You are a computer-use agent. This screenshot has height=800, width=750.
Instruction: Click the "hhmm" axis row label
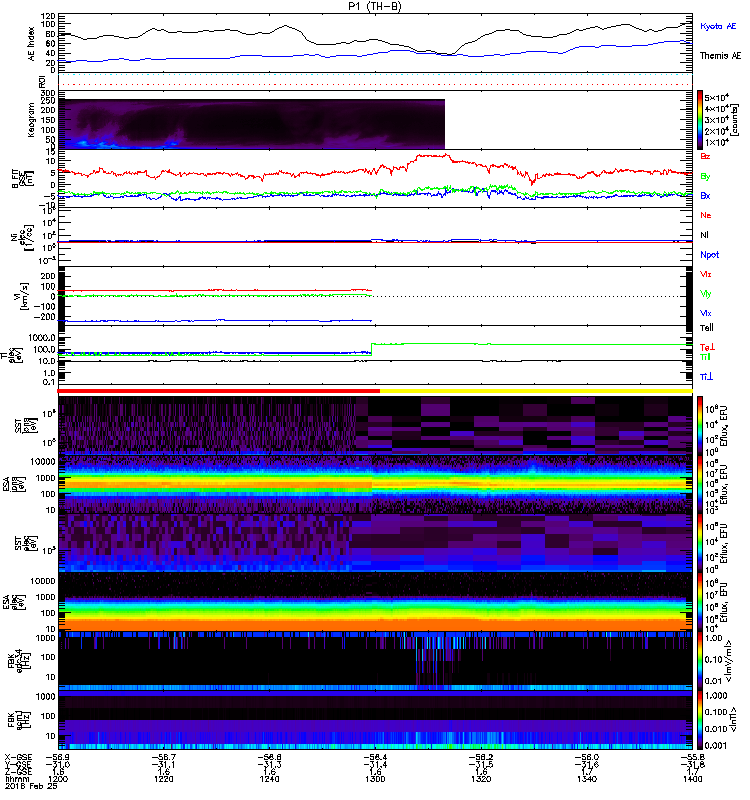pos(17,779)
